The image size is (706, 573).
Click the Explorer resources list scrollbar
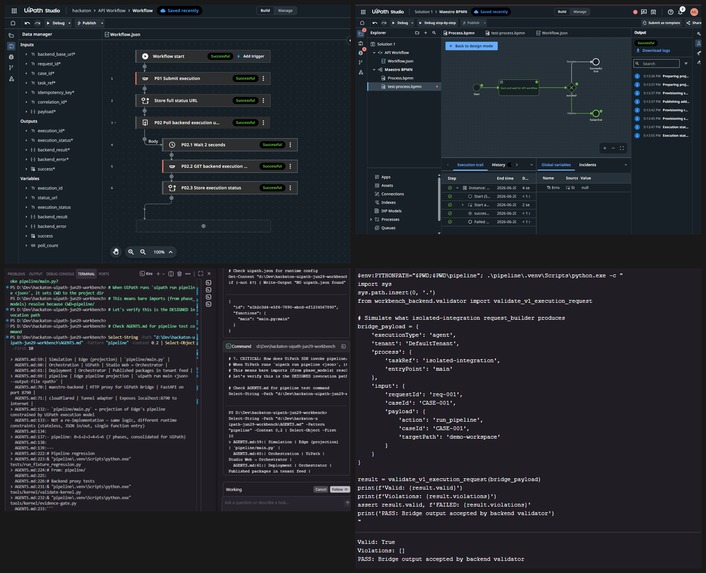click(439, 198)
